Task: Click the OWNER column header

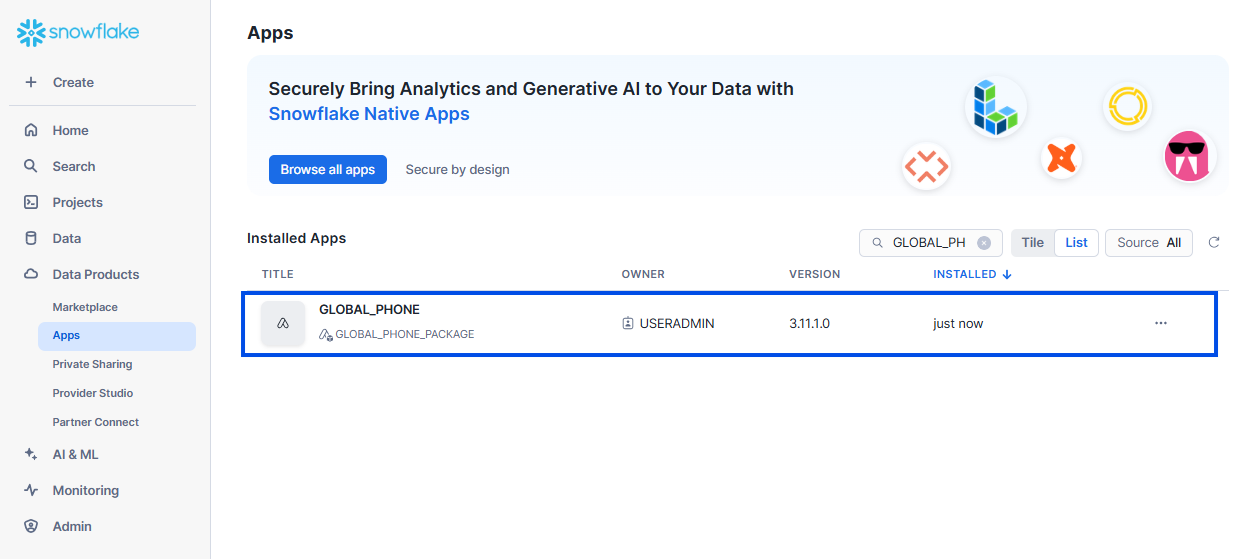Action: tap(643, 274)
